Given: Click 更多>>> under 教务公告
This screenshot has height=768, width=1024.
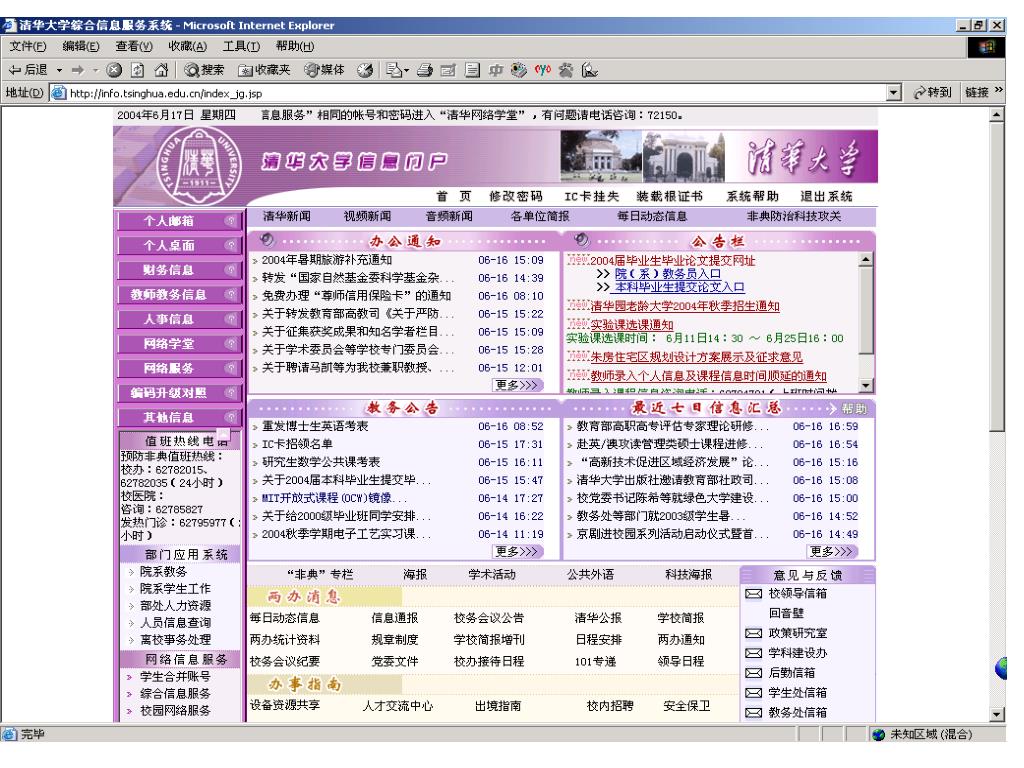Looking at the screenshot, I should coord(518,552).
